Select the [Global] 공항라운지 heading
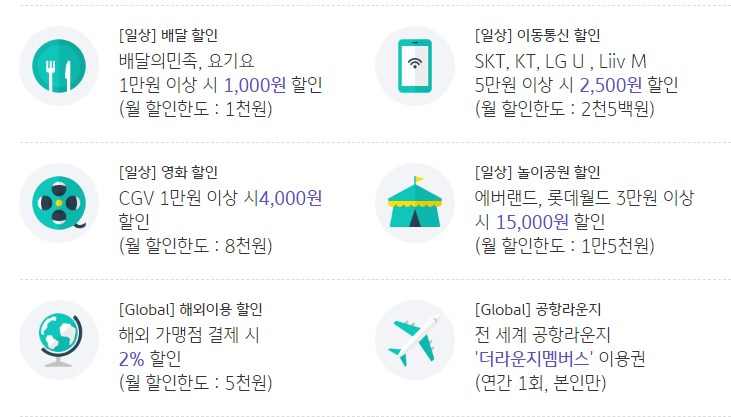Image resolution: width=731 pixels, height=417 pixels. (x=538, y=309)
